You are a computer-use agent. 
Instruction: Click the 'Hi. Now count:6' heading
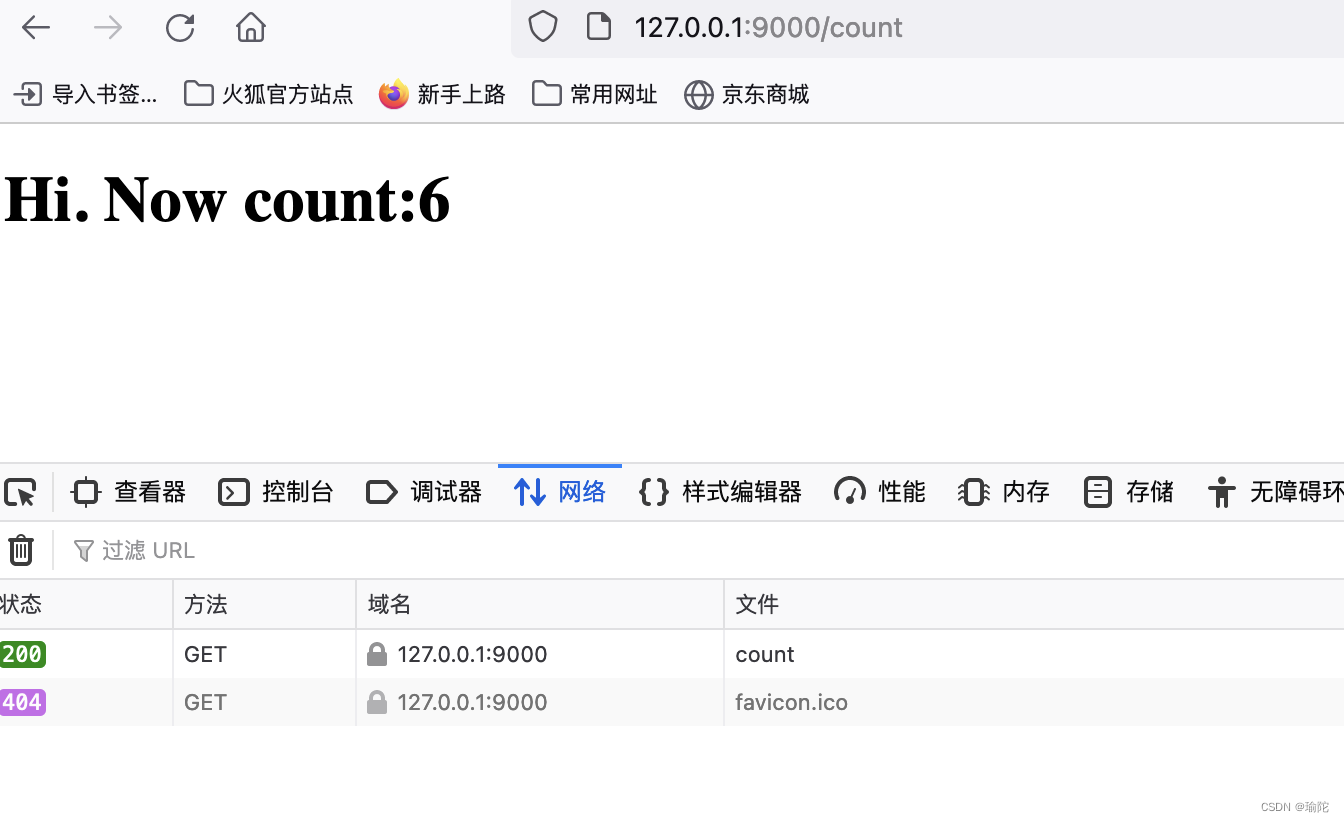click(227, 199)
